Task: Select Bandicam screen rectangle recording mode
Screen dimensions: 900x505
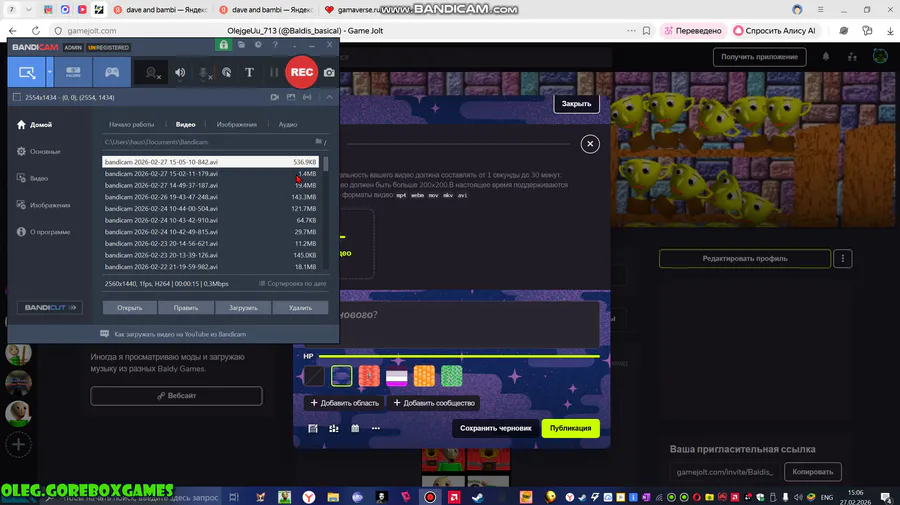Action: [27, 72]
